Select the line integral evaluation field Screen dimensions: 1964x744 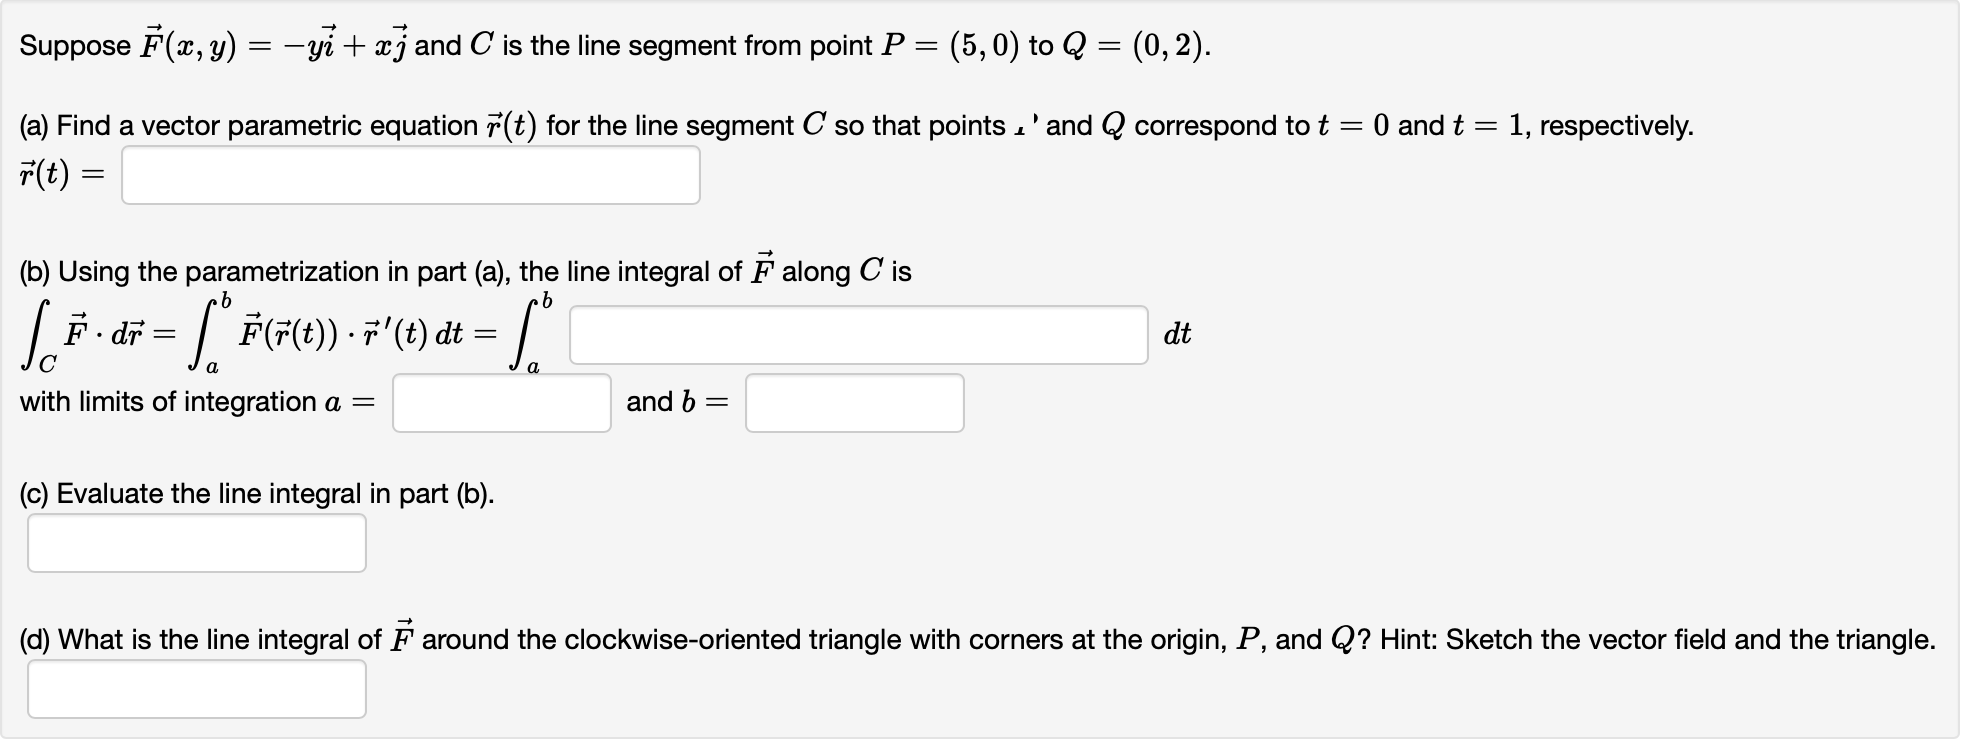click(x=196, y=542)
